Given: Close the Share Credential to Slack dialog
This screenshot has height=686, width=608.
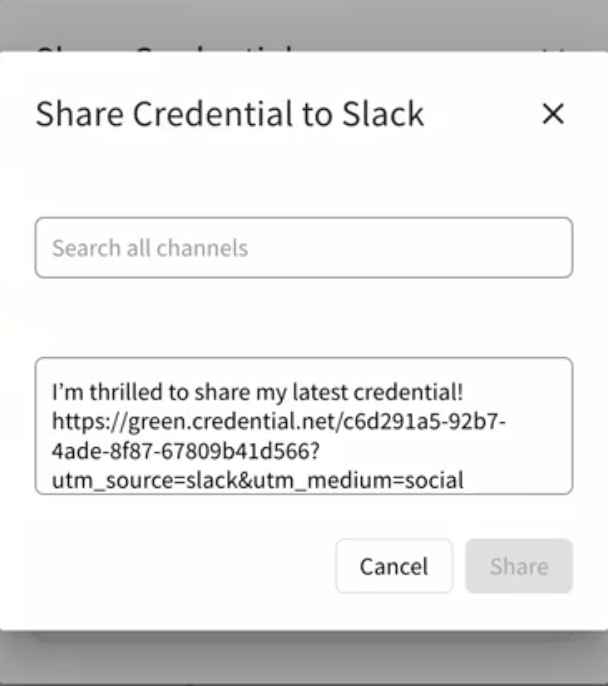Looking at the screenshot, I should coord(552,114).
